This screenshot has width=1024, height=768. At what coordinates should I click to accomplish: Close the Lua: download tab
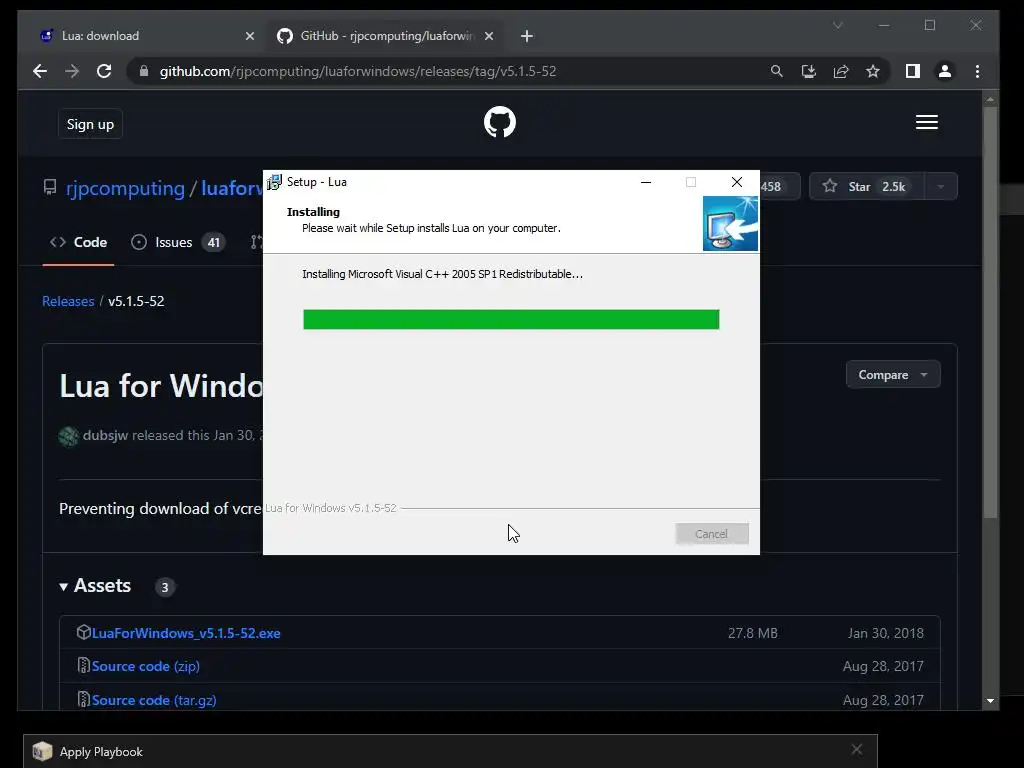click(249, 36)
